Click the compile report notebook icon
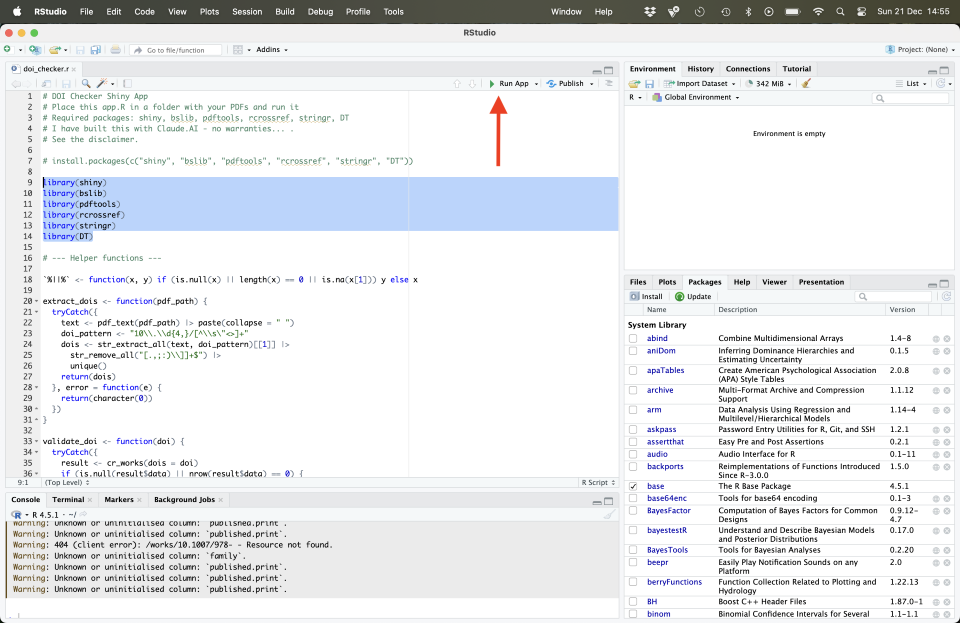This screenshot has height=623, width=960. coord(126,84)
